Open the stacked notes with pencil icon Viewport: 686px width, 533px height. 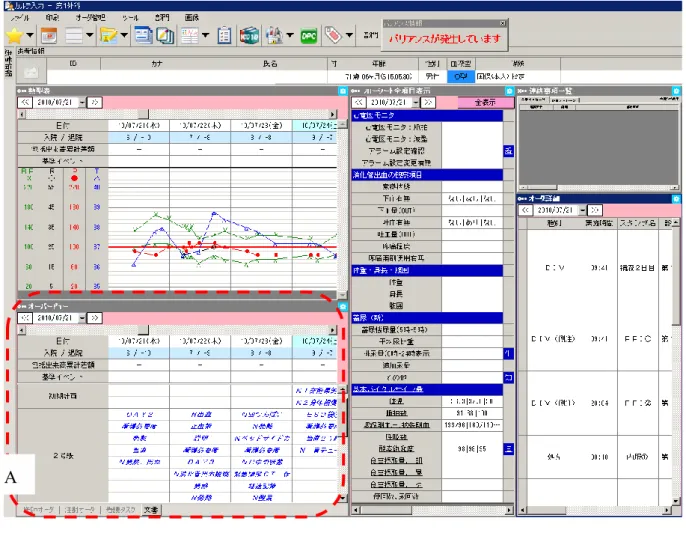165,35
